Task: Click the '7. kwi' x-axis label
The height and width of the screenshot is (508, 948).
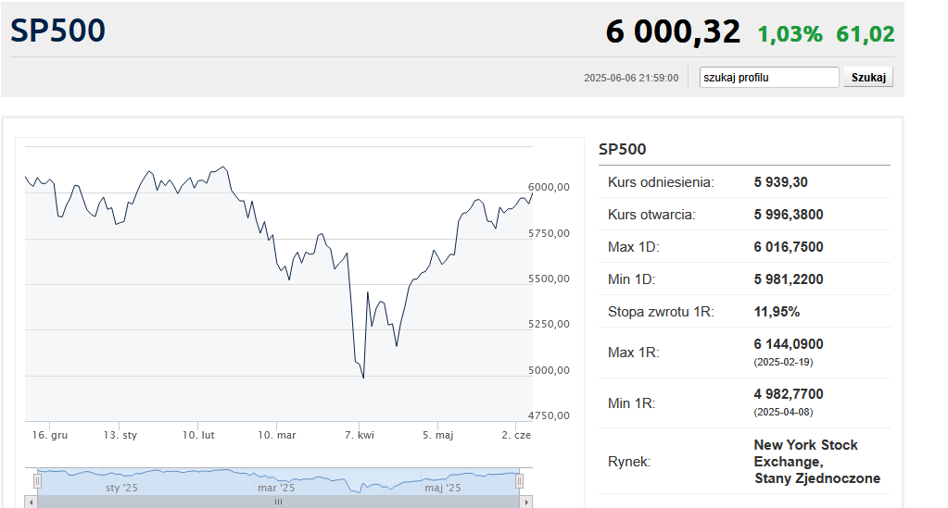Action: [x=360, y=435]
